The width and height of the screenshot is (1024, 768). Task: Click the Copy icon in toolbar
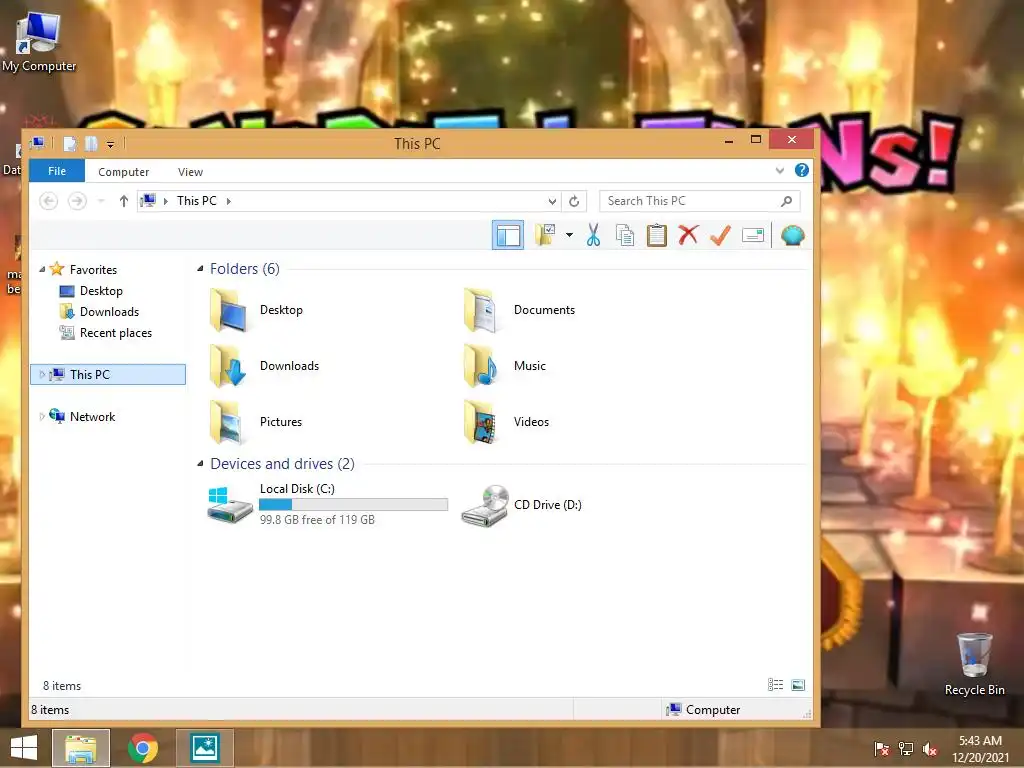625,235
